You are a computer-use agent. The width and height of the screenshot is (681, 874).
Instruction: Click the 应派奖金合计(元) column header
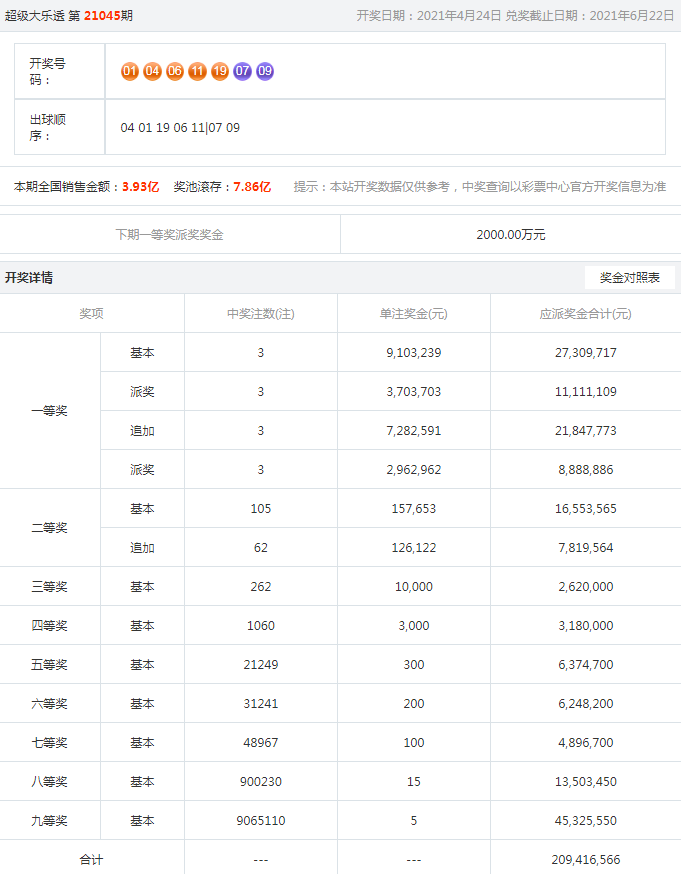pos(586,314)
